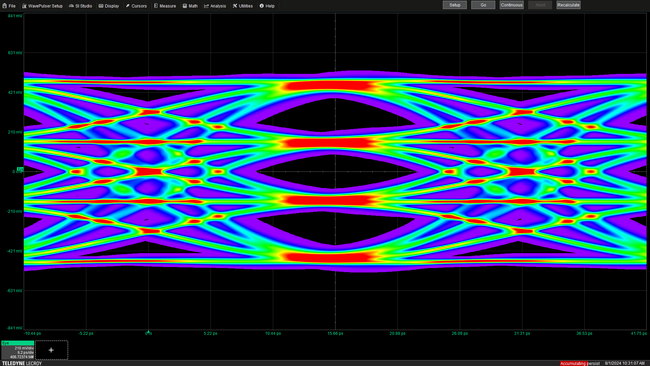Image resolution: width=650 pixels, height=366 pixels.
Task: Click the -421 mV vertical axis label
Action: click(x=15, y=251)
